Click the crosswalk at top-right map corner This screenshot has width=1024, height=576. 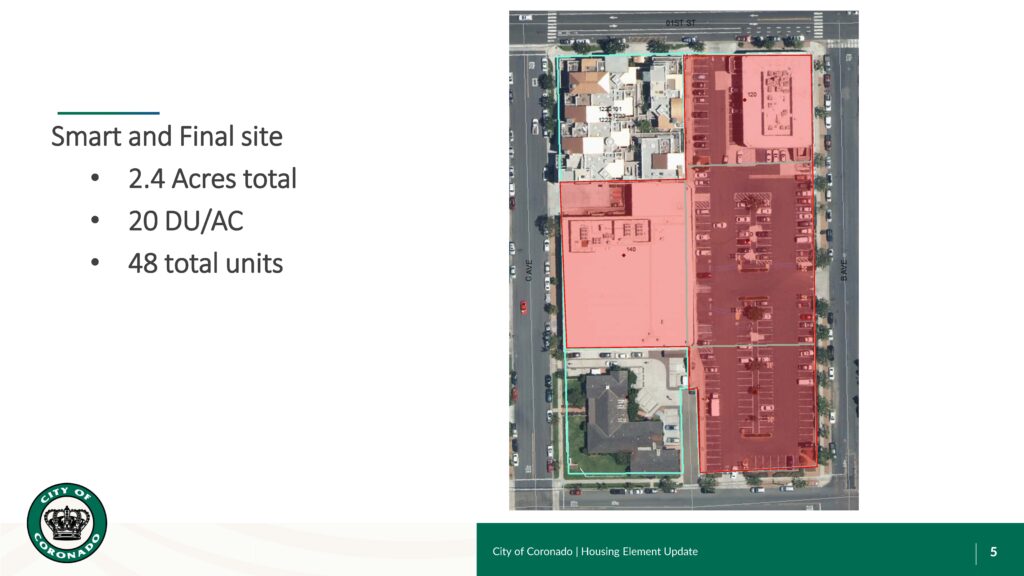pos(817,26)
